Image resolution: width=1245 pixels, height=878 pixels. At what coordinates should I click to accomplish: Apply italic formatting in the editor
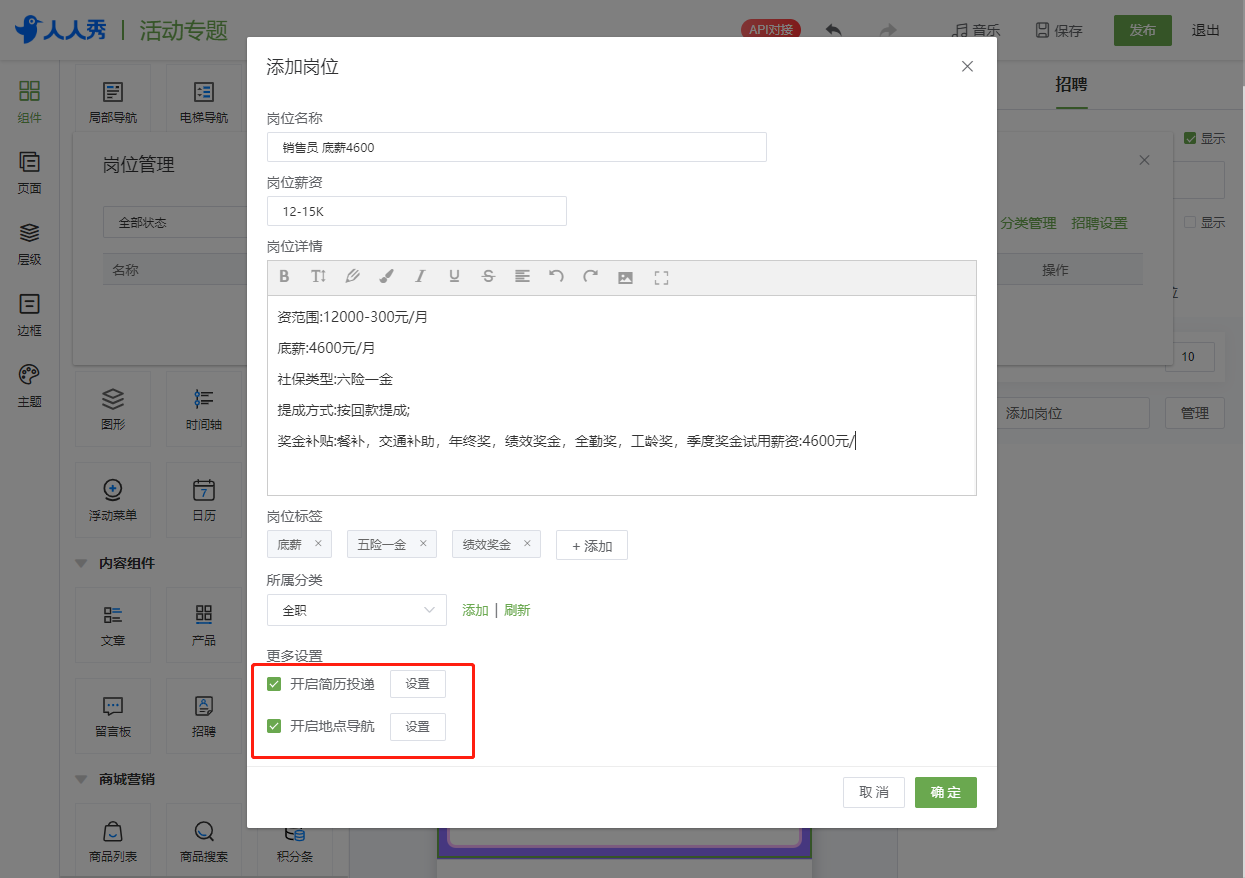[x=420, y=277]
